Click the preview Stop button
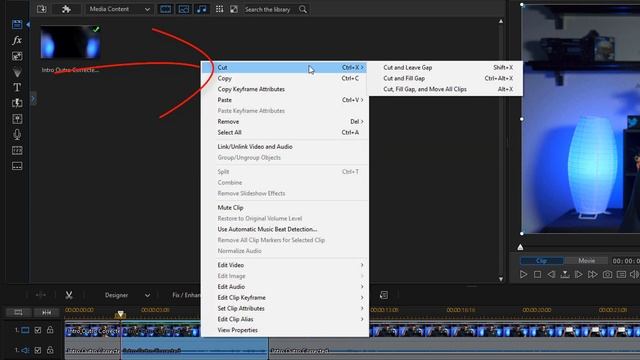This screenshot has width=640, height=360. click(538, 275)
